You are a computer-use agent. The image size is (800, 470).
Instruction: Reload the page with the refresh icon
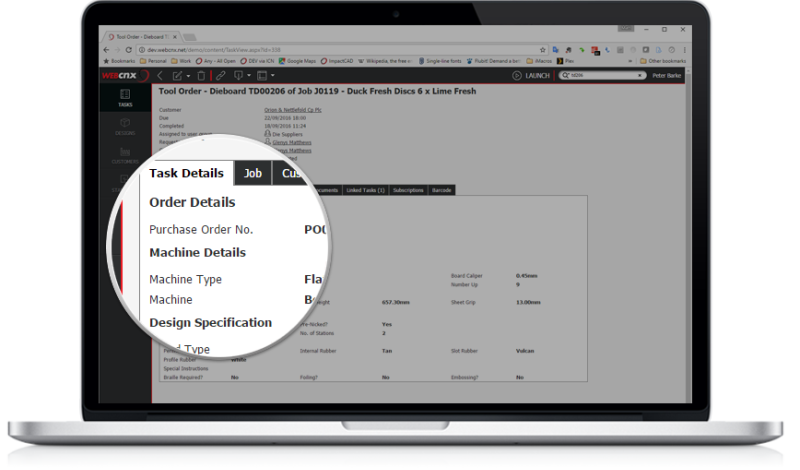click(x=129, y=50)
